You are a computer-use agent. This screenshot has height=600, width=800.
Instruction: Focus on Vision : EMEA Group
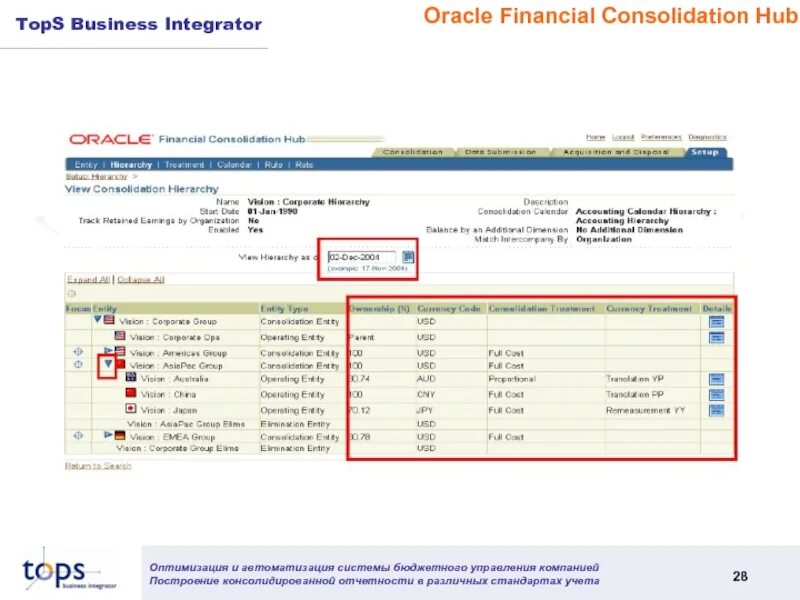click(78, 435)
